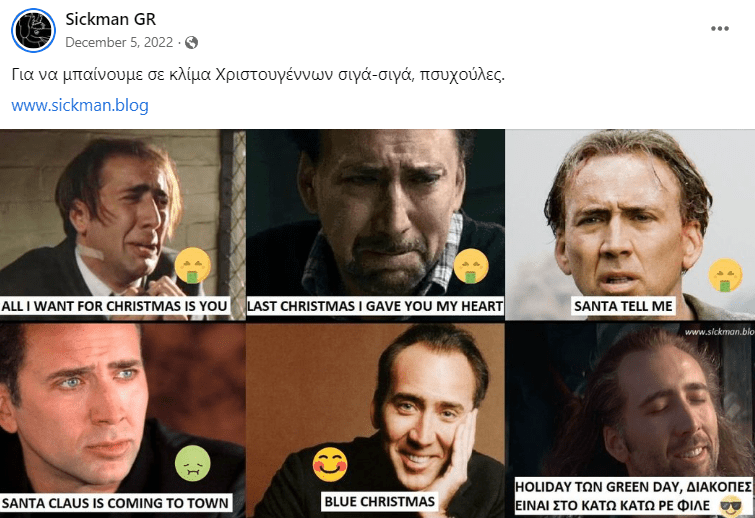The width and height of the screenshot is (755, 518).
Task: Click the green nauseated emoji on the bottom-left panel
Action: point(193,462)
